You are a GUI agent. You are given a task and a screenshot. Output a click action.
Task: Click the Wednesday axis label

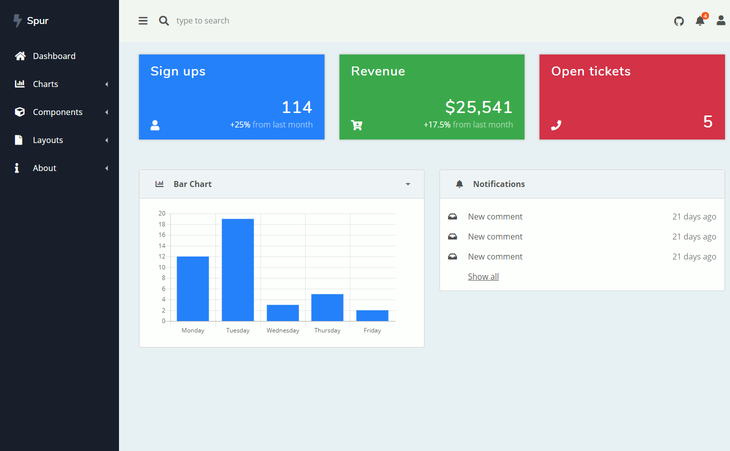(x=283, y=330)
